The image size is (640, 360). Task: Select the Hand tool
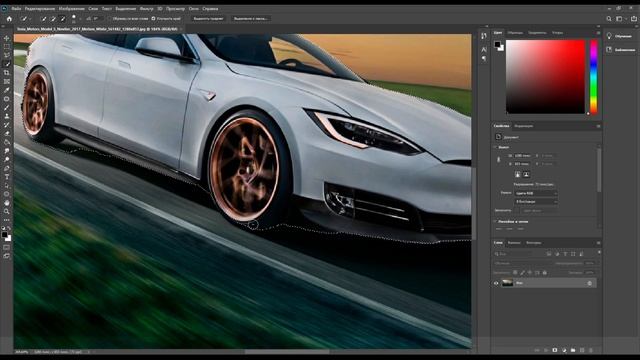coord(7,203)
